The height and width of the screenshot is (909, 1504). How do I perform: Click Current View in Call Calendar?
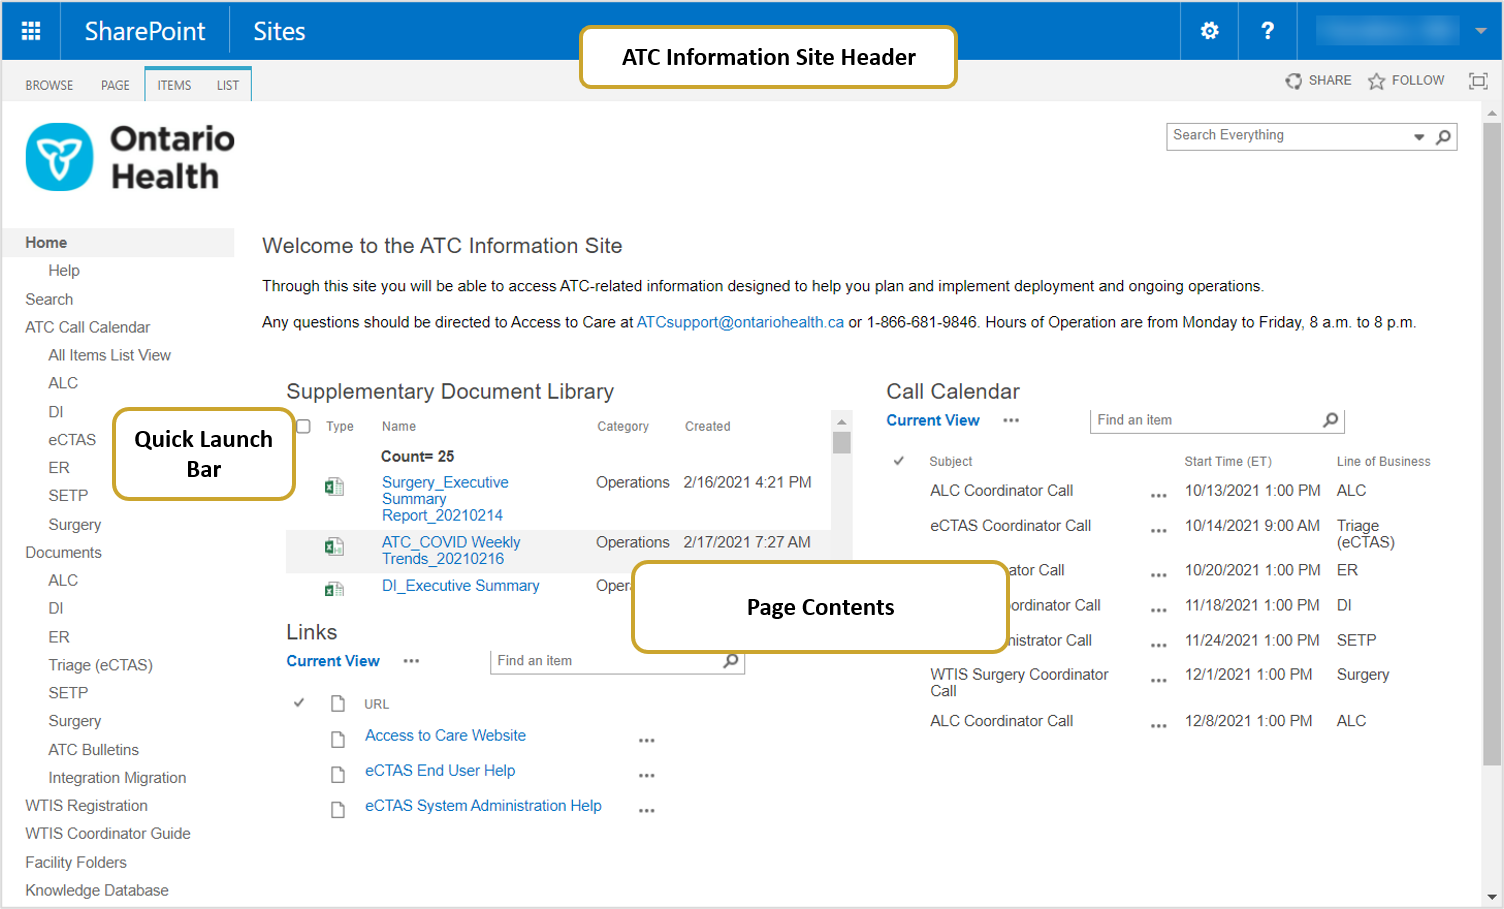[x=933, y=420]
